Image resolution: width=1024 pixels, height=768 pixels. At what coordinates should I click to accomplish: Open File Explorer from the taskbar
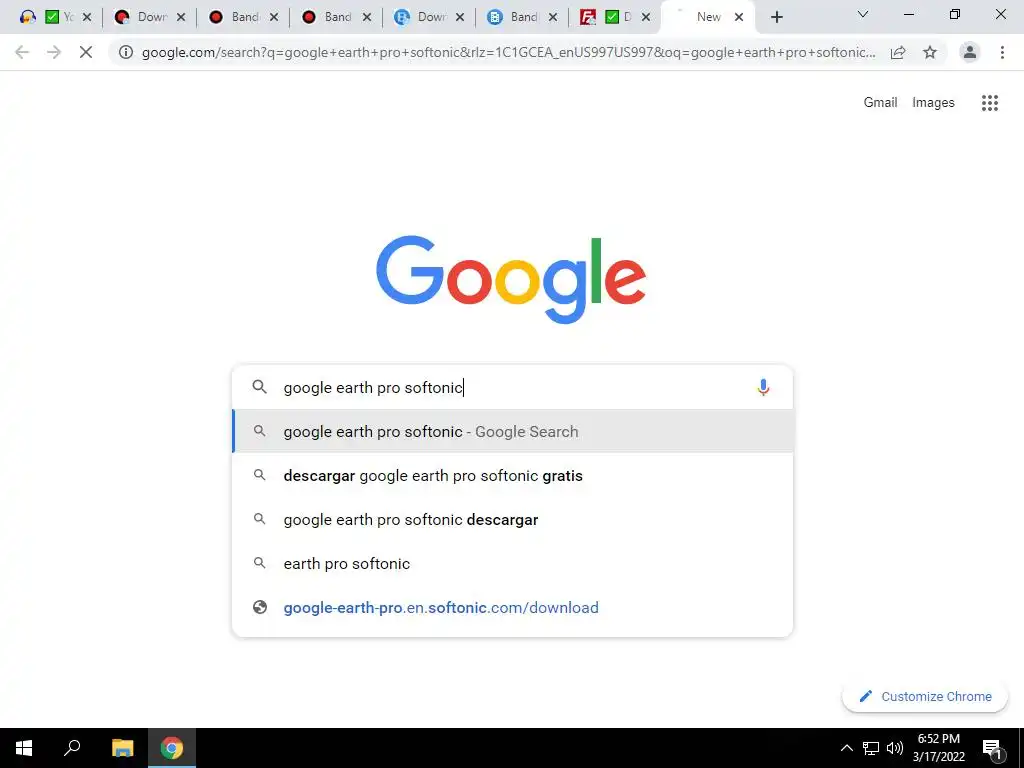point(122,748)
